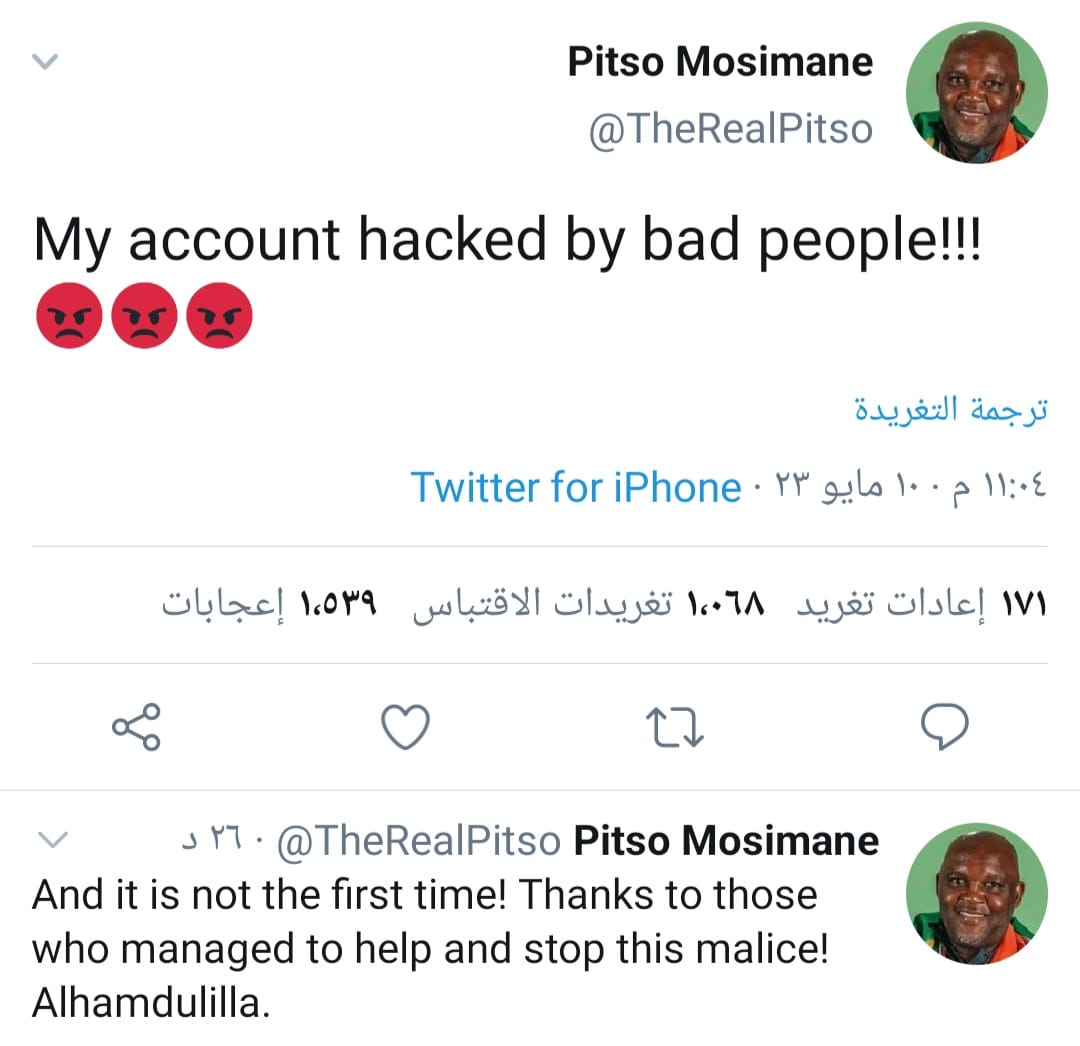Open the reply tweet's profile avatar
The image size is (1080, 1046).
(976, 894)
